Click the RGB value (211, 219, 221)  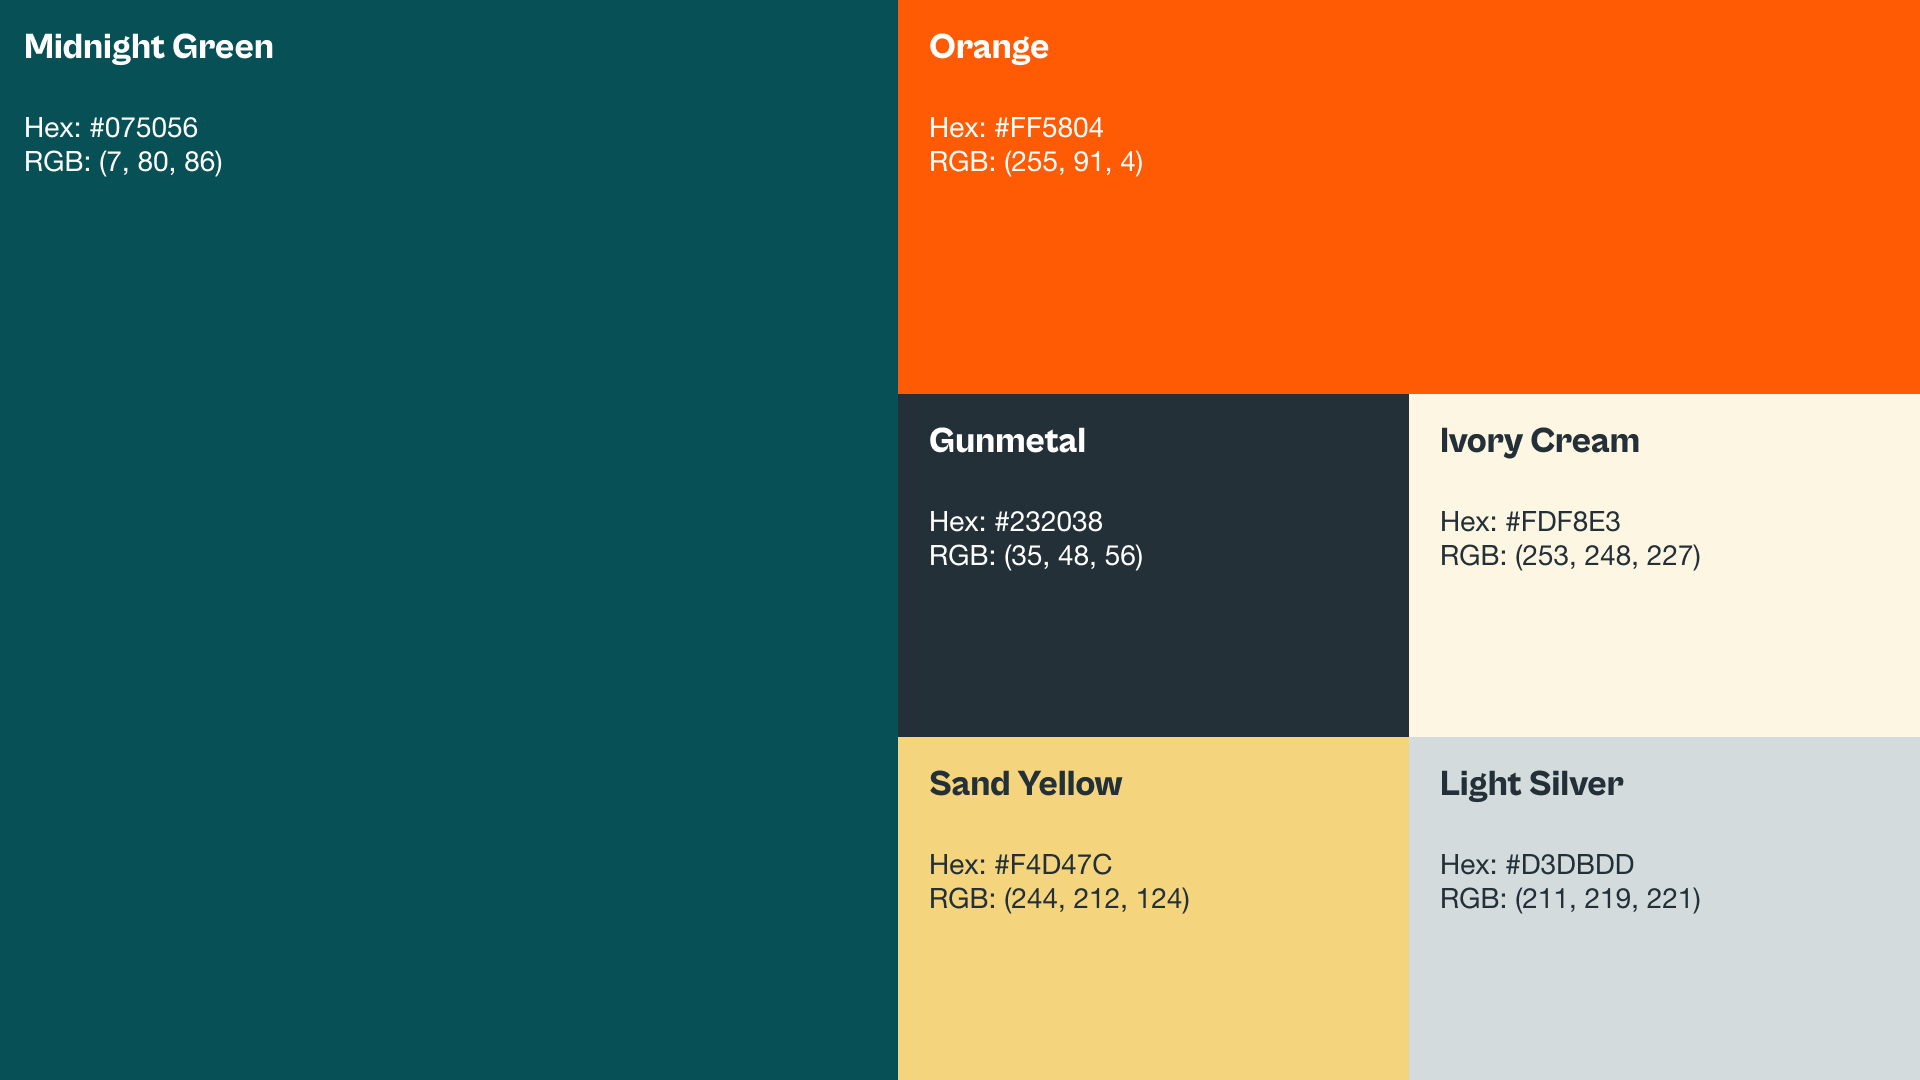click(1607, 899)
